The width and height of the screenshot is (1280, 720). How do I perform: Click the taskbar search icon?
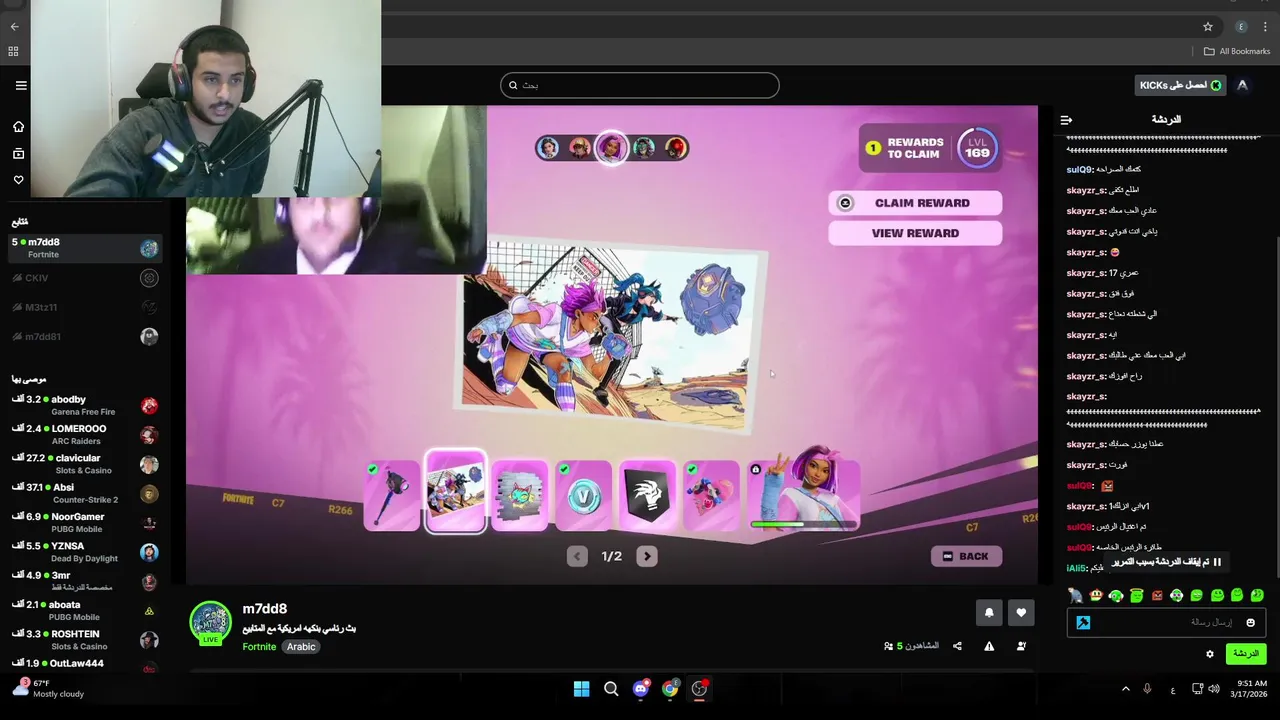click(x=611, y=689)
